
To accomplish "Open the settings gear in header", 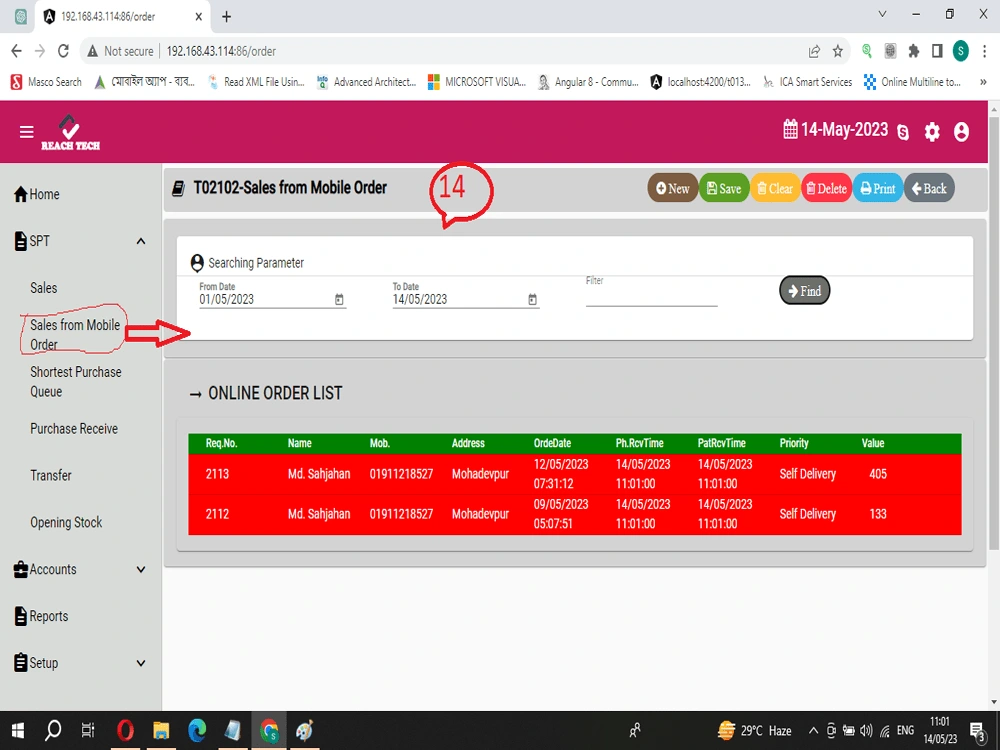I will [932, 132].
